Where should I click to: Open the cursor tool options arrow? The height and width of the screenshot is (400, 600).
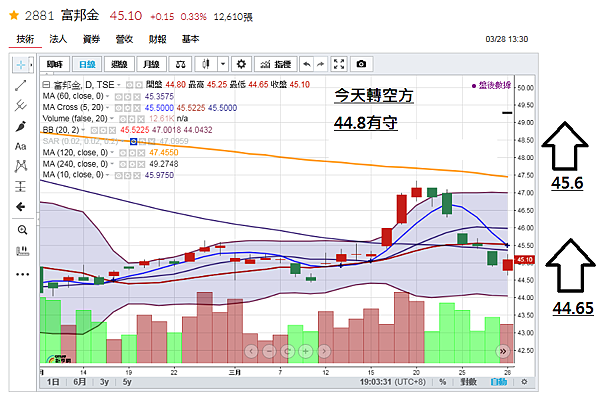[x=31, y=65]
